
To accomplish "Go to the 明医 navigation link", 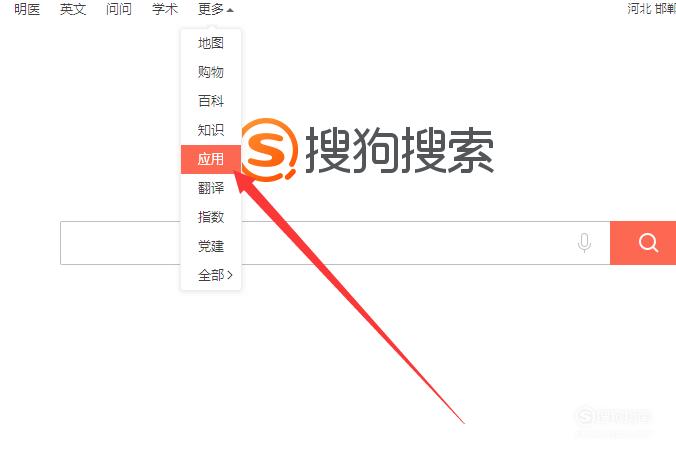I will [27, 9].
